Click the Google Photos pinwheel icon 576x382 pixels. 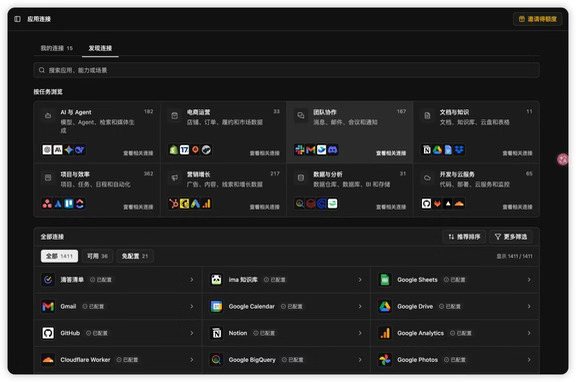click(385, 360)
